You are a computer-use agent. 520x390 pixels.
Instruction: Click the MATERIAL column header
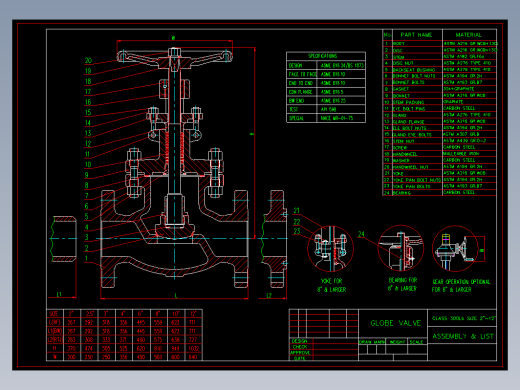click(468, 35)
